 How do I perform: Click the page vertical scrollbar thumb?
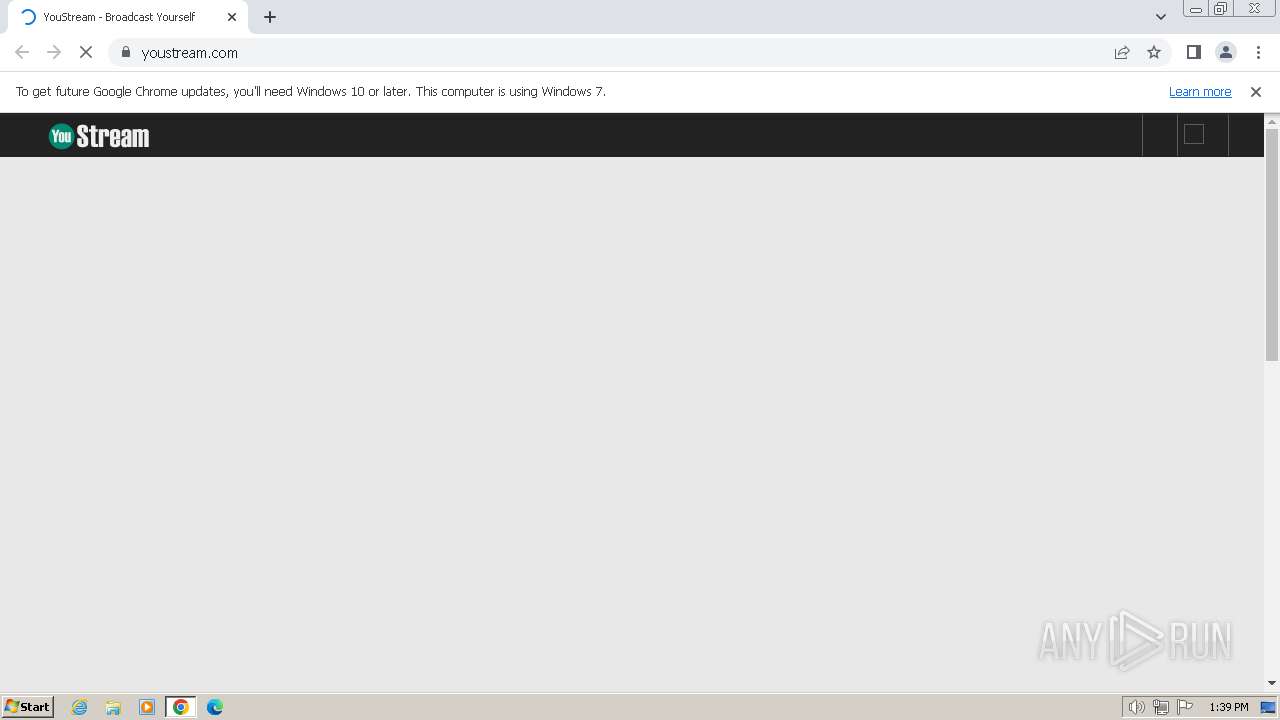(x=1272, y=245)
